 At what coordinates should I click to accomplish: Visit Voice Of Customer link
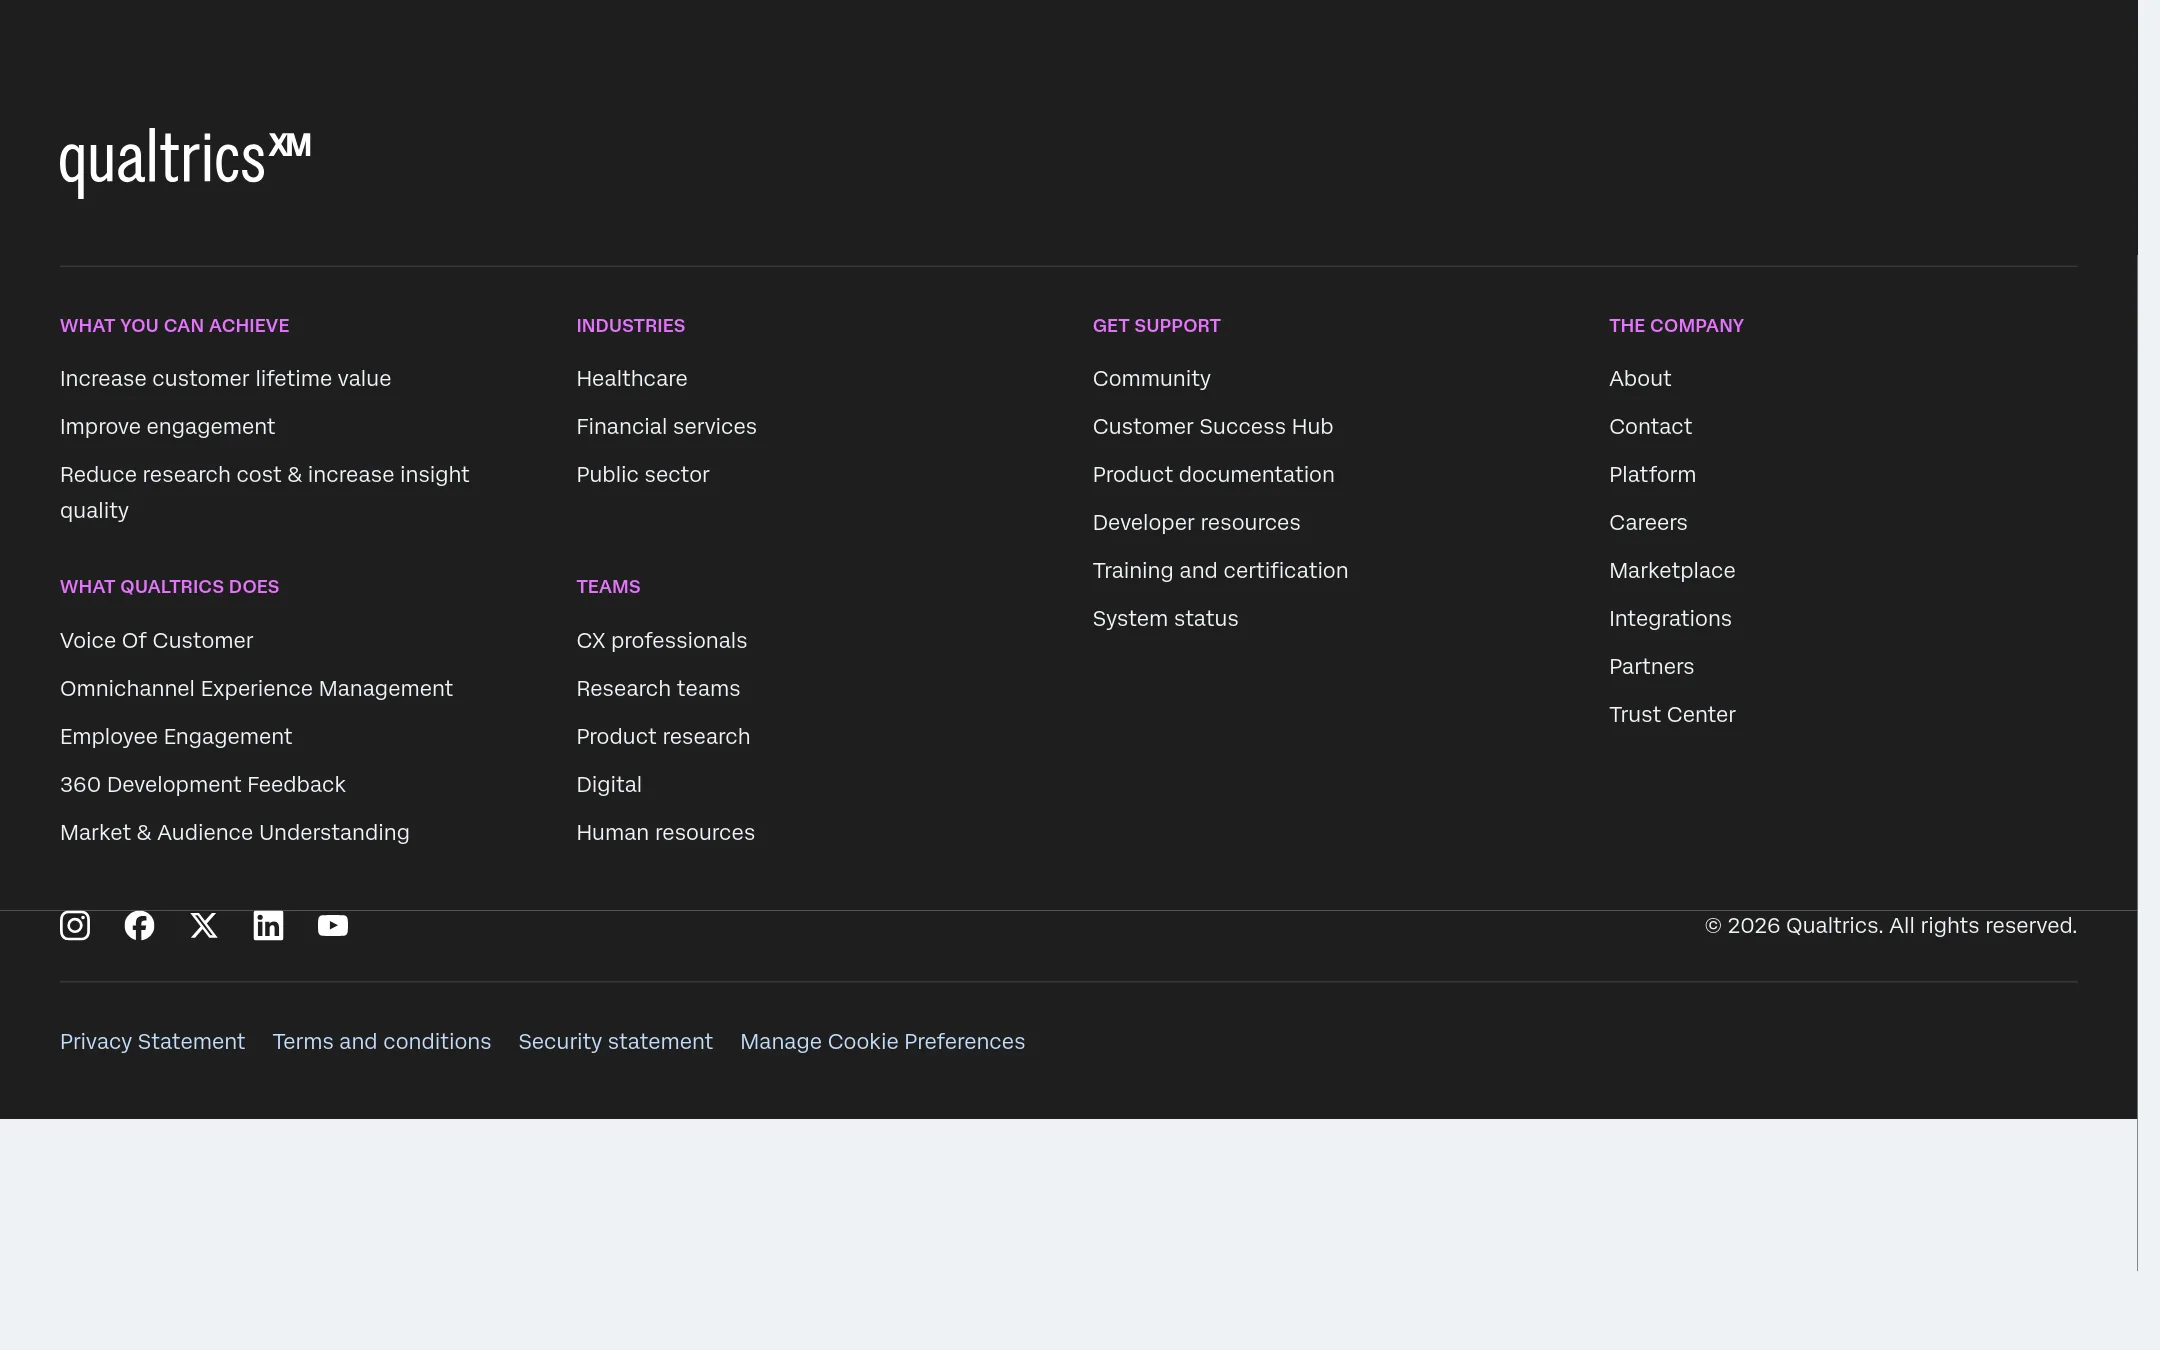coord(156,641)
